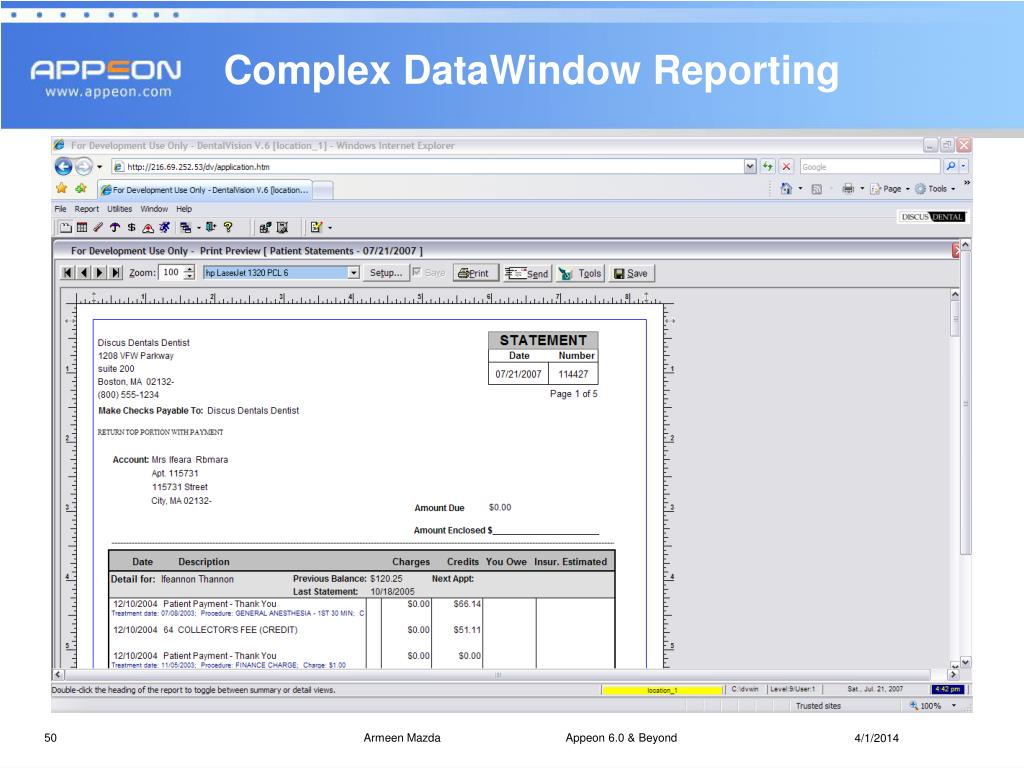Click the pencil toolbar icon
Image resolution: width=1024 pixels, height=768 pixels.
click(98, 227)
